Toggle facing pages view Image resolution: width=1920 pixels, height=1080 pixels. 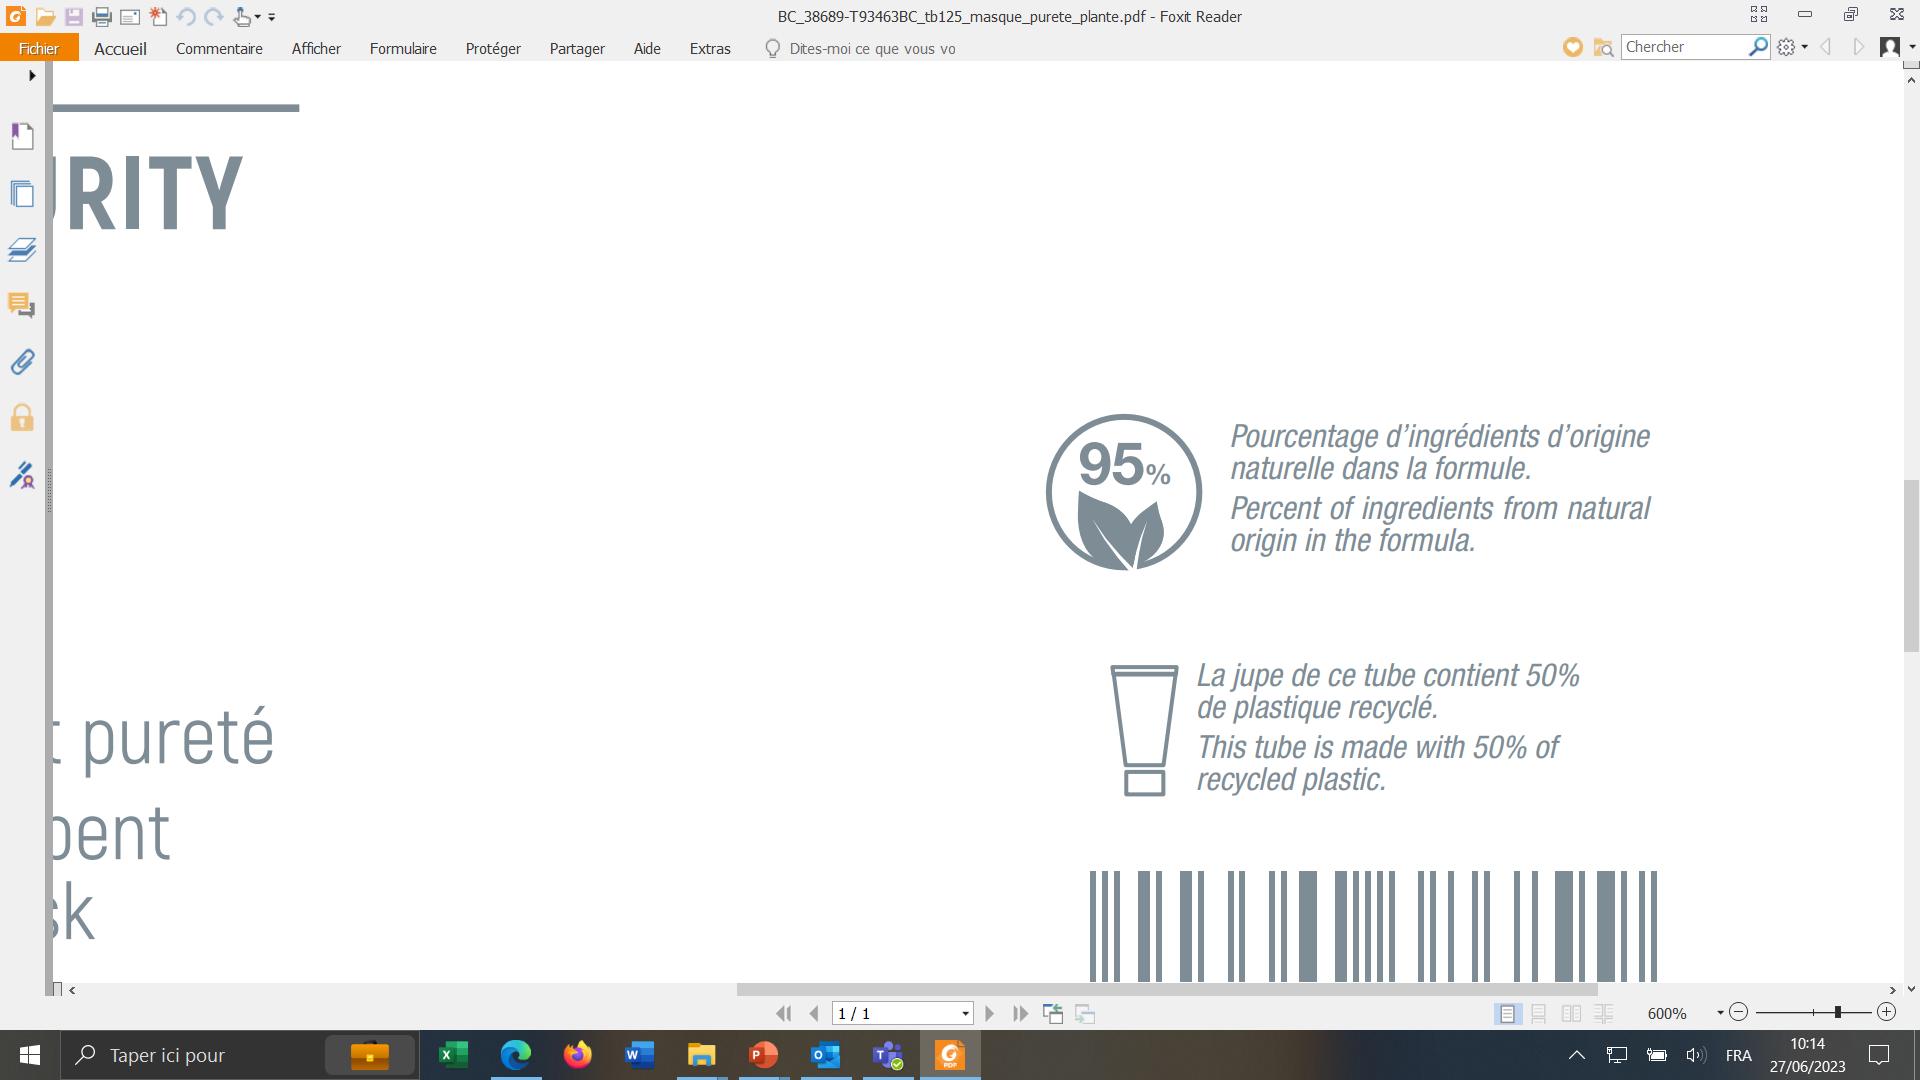pos(1571,1014)
